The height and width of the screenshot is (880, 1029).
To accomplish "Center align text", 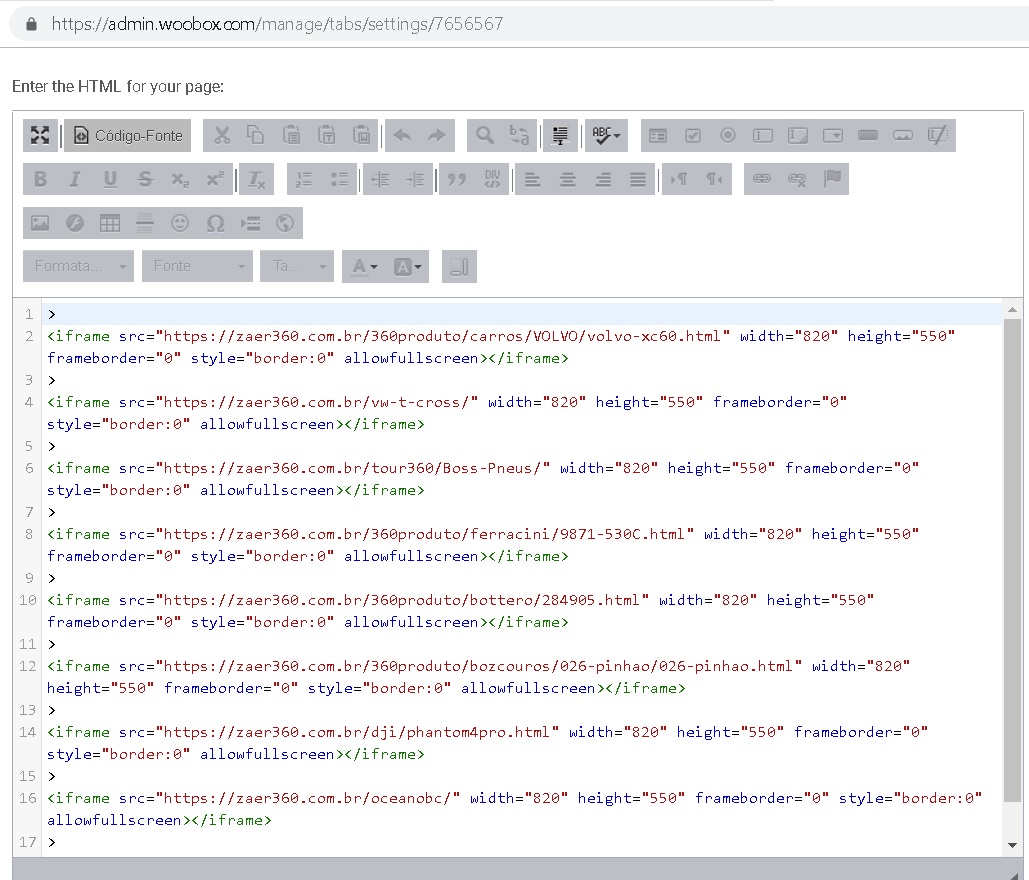I will (568, 179).
